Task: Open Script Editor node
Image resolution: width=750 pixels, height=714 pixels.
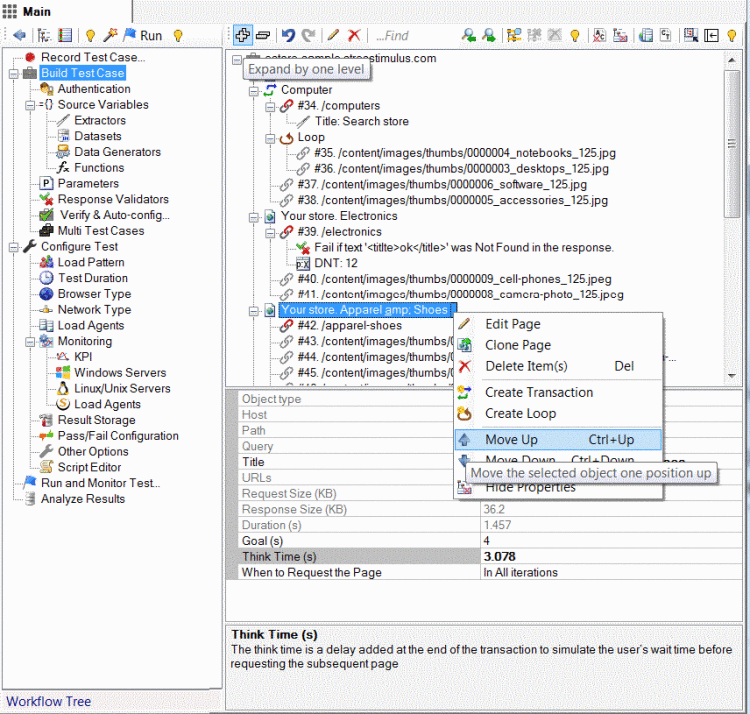Action: [89, 467]
